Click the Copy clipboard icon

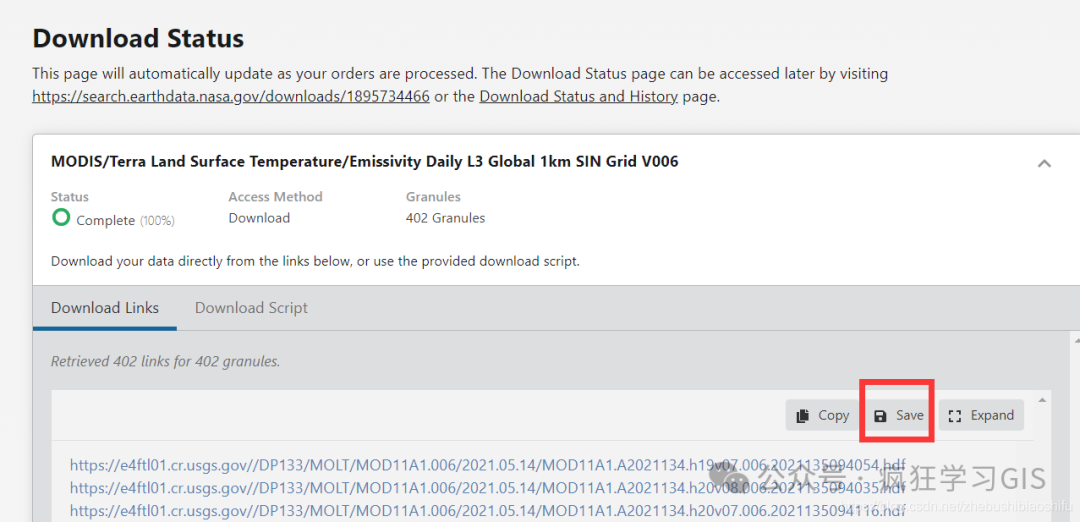coord(802,416)
